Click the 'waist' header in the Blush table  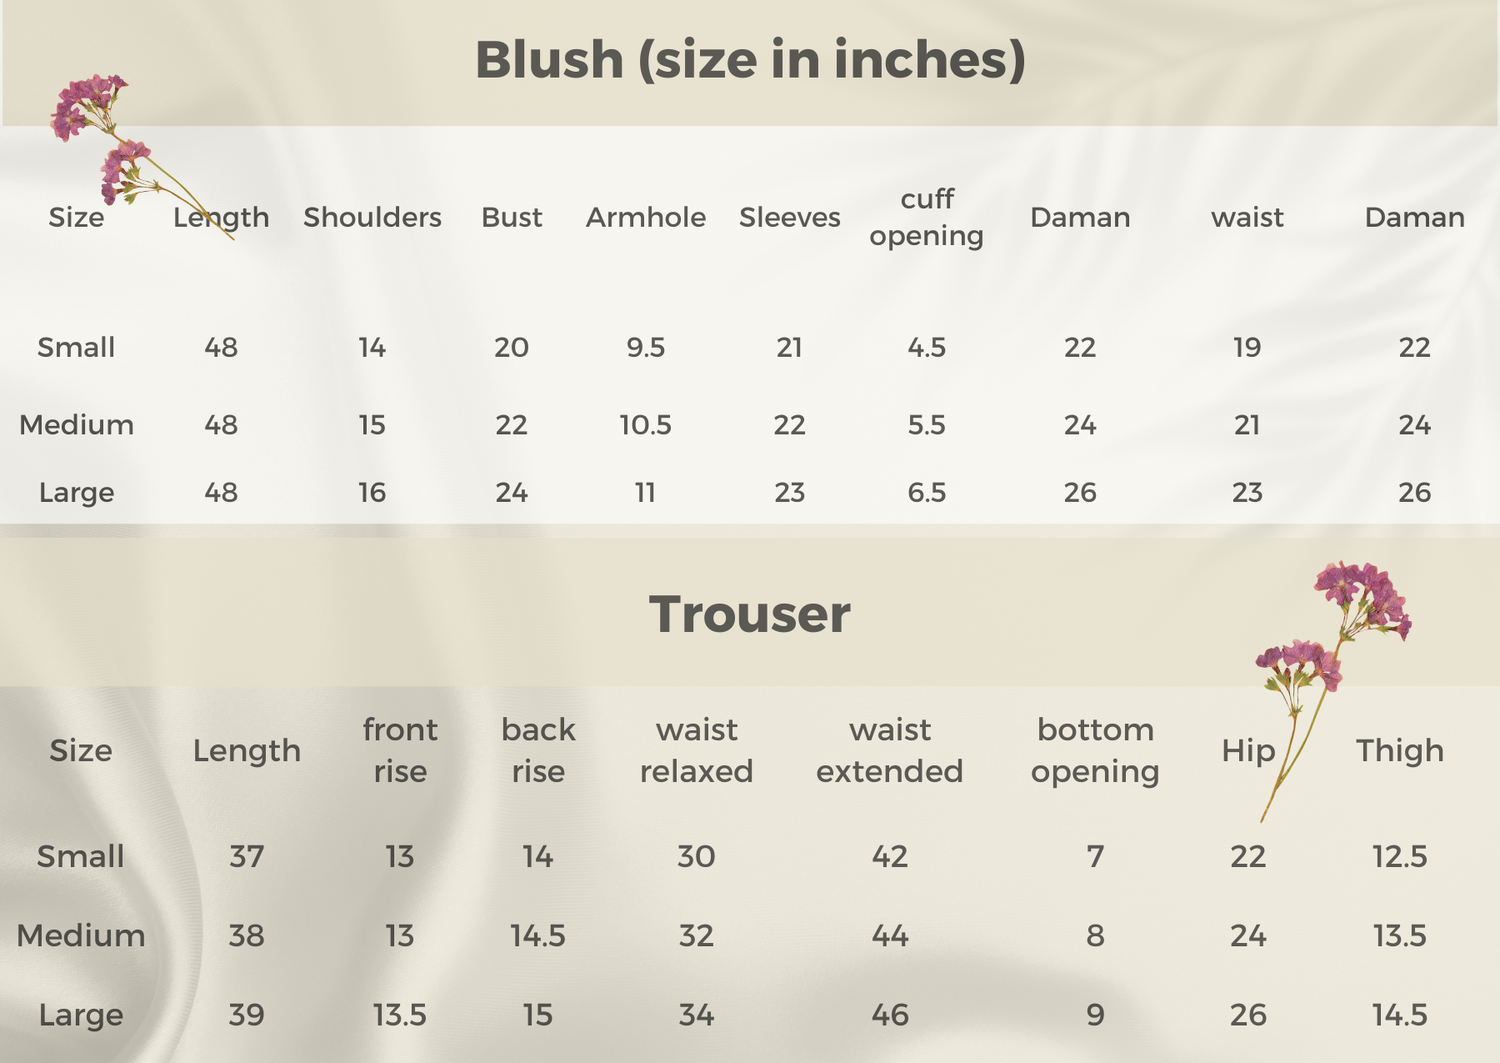click(x=1247, y=217)
